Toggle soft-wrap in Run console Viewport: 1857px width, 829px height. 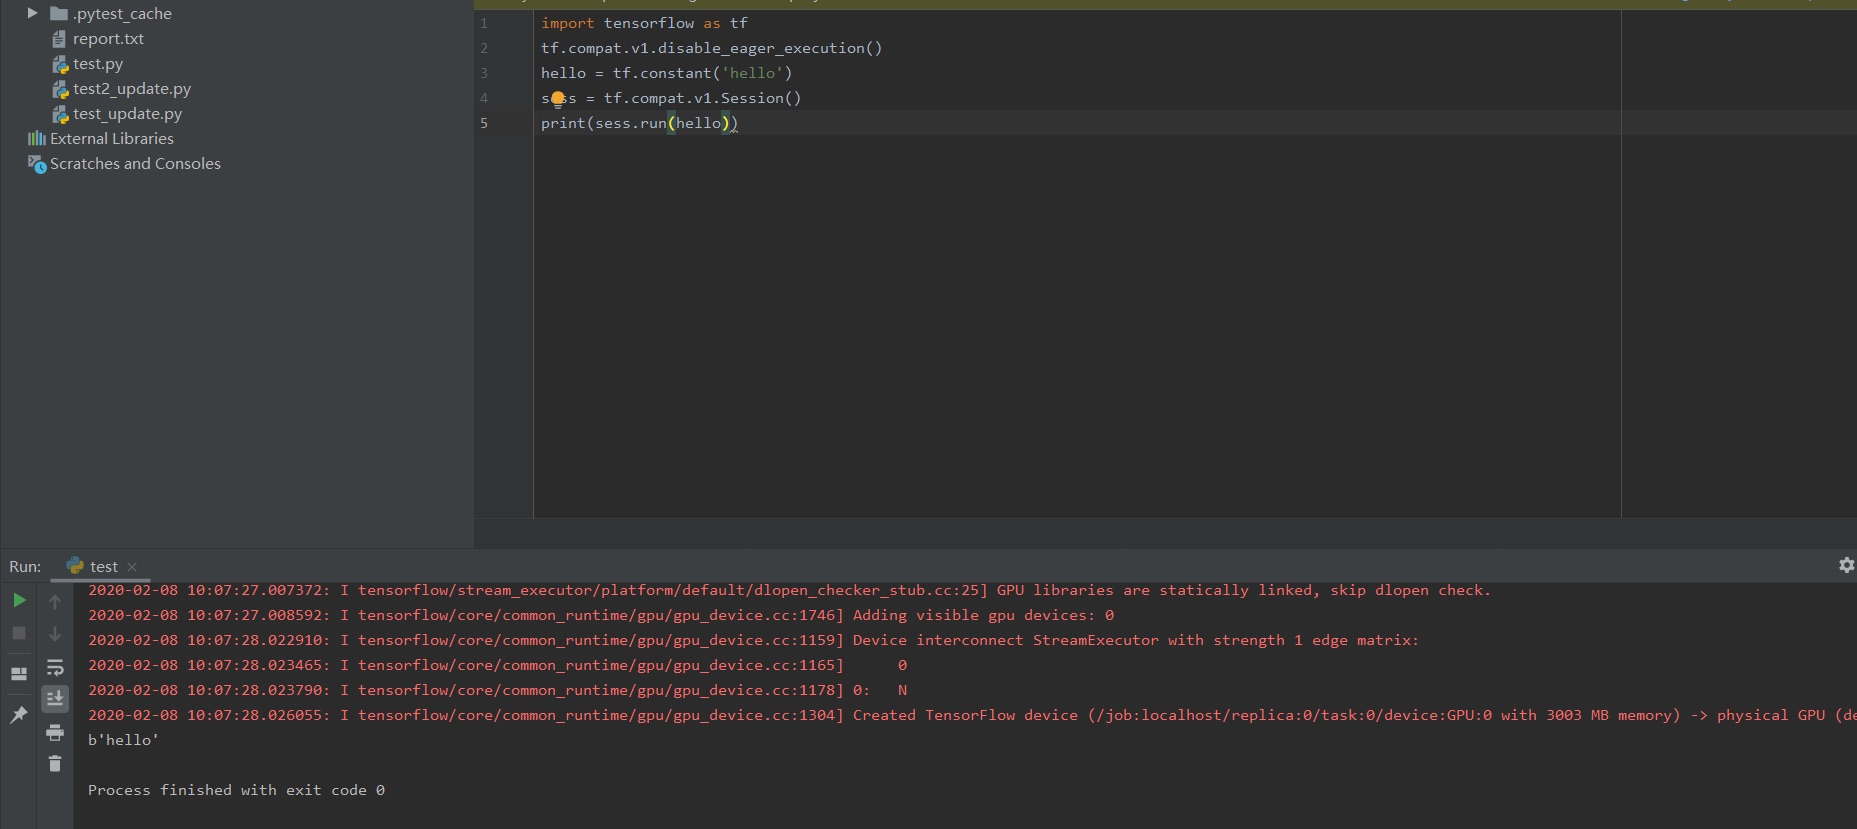pos(55,667)
